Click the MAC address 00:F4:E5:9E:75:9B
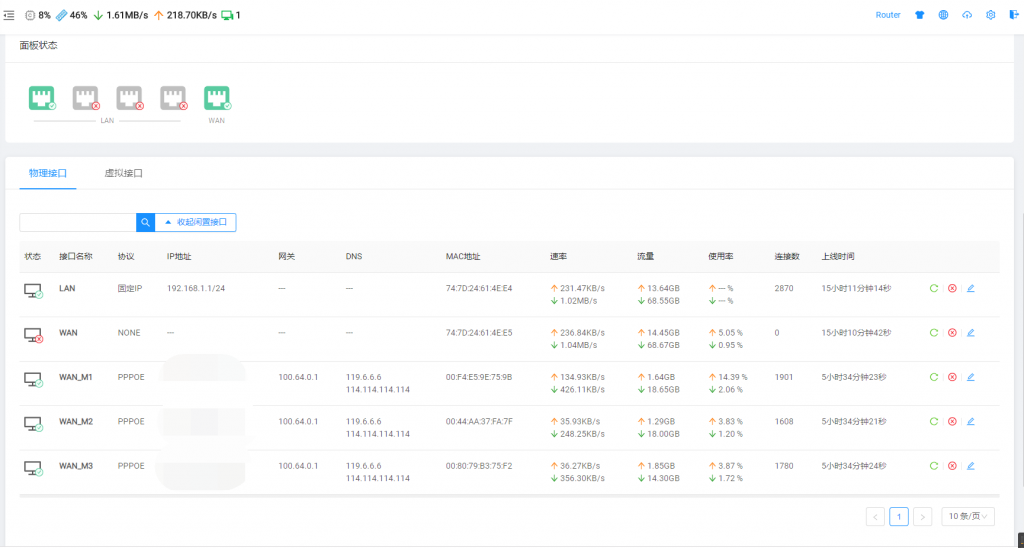Screen dimensions: 1024x548 coord(479,377)
